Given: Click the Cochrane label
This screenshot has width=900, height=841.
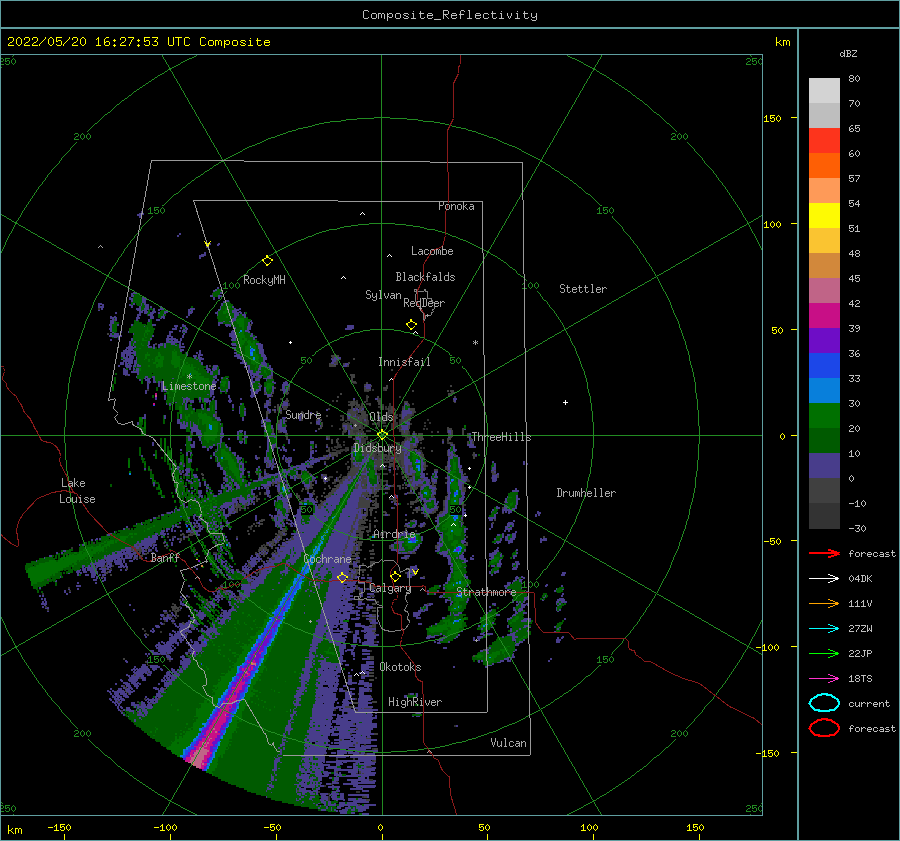Looking at the screenshot, I should [x=327, y=559].
